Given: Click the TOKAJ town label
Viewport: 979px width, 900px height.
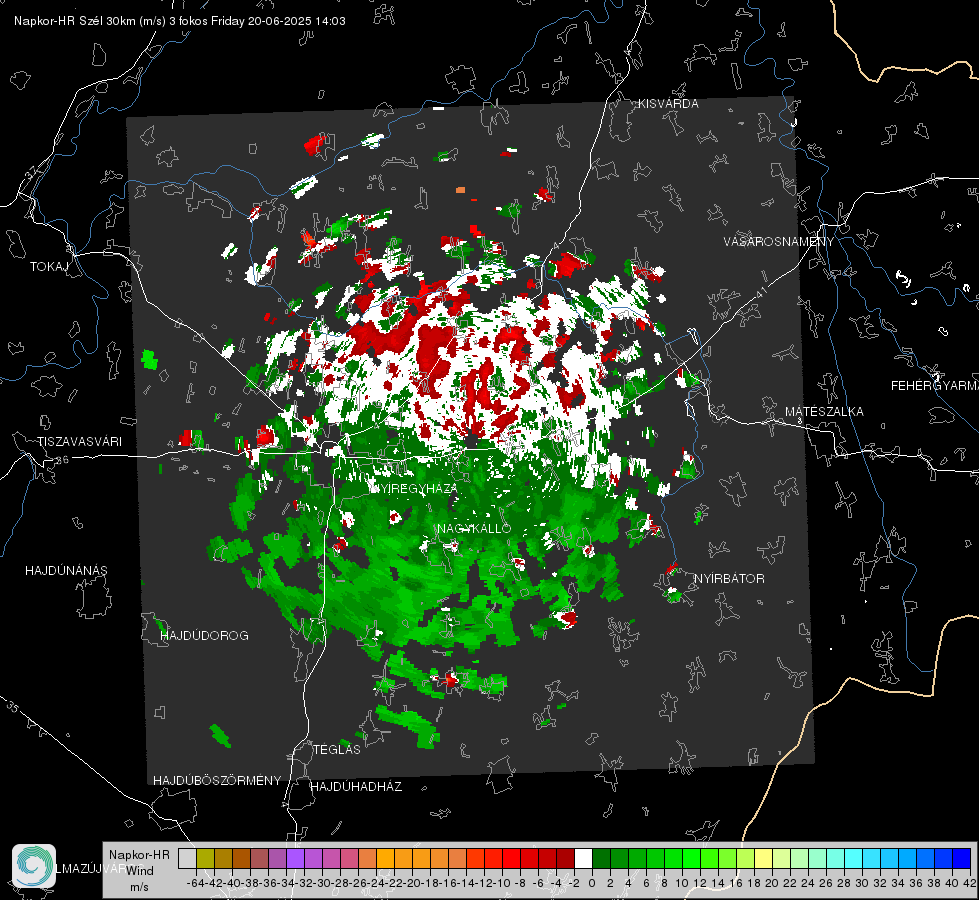Looking at the screenshot, I should coord(49,267).
